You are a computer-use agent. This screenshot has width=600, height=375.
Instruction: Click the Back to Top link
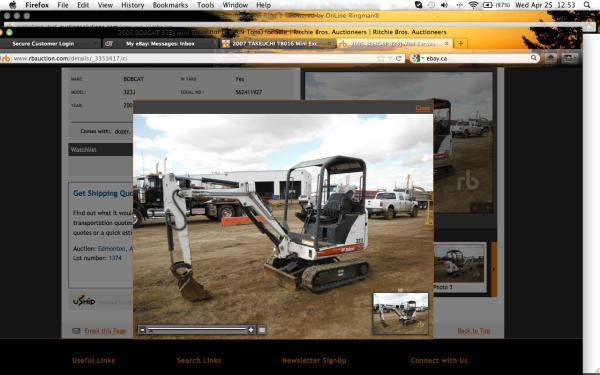tap(474, 331)
